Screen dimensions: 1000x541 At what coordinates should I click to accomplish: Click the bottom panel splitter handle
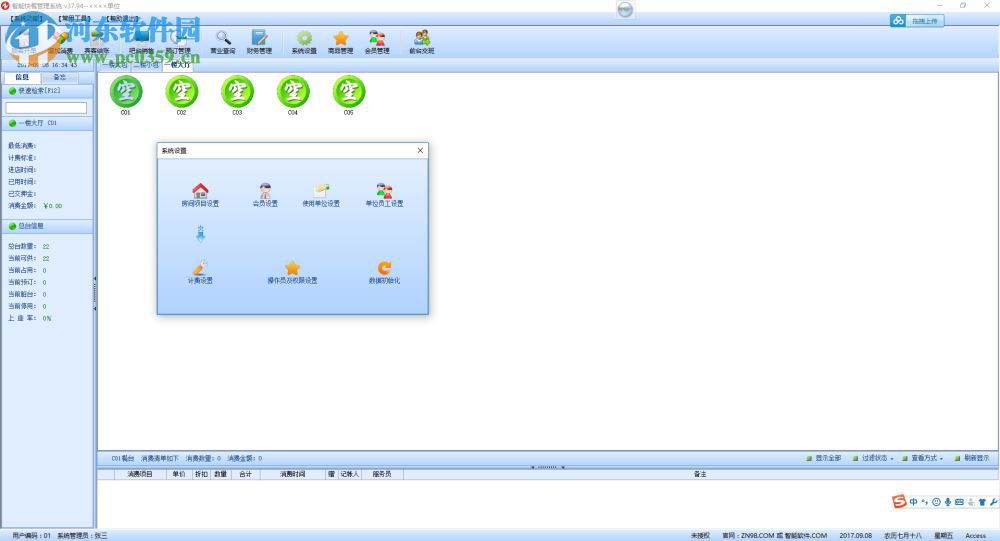[x=547, y=467]
